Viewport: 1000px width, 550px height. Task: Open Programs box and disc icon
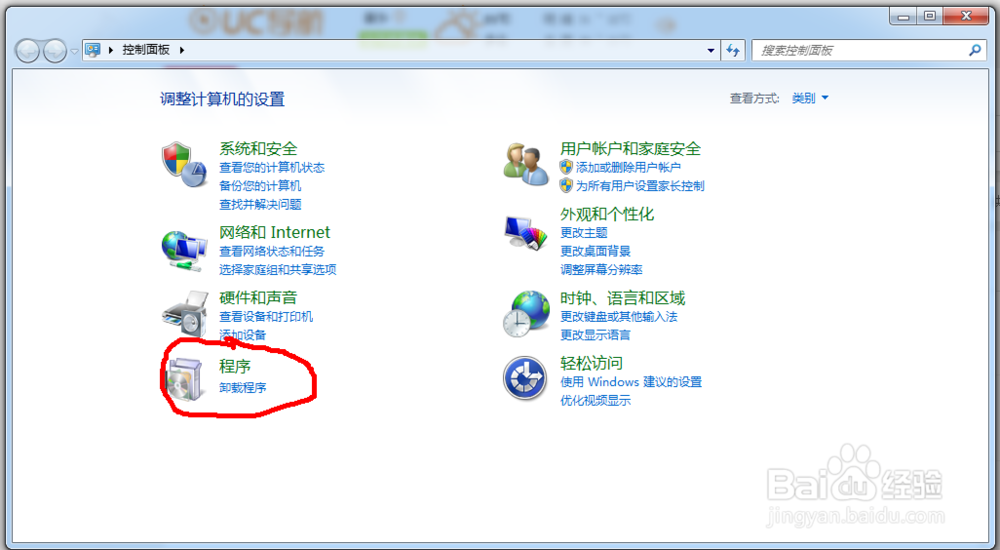coord(185,379)
